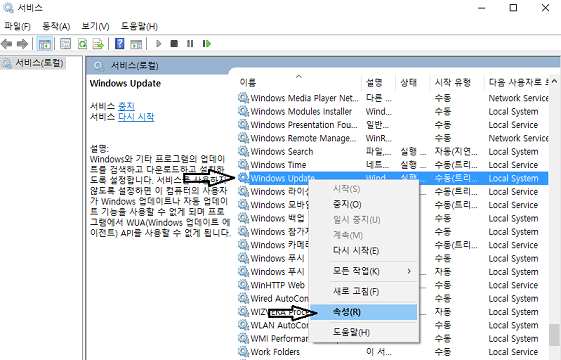The width and height of the screenshot is (561, 360).
Task: Open the 파일(F) menu
Action: click(17, 26)
